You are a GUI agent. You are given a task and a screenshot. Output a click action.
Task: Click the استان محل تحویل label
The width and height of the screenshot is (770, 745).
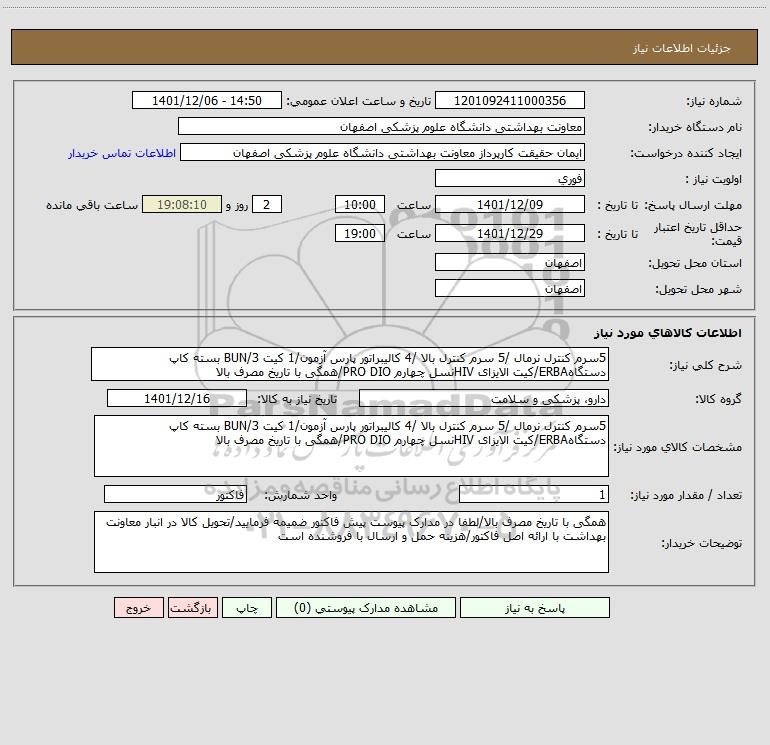[x=695, y=264]
